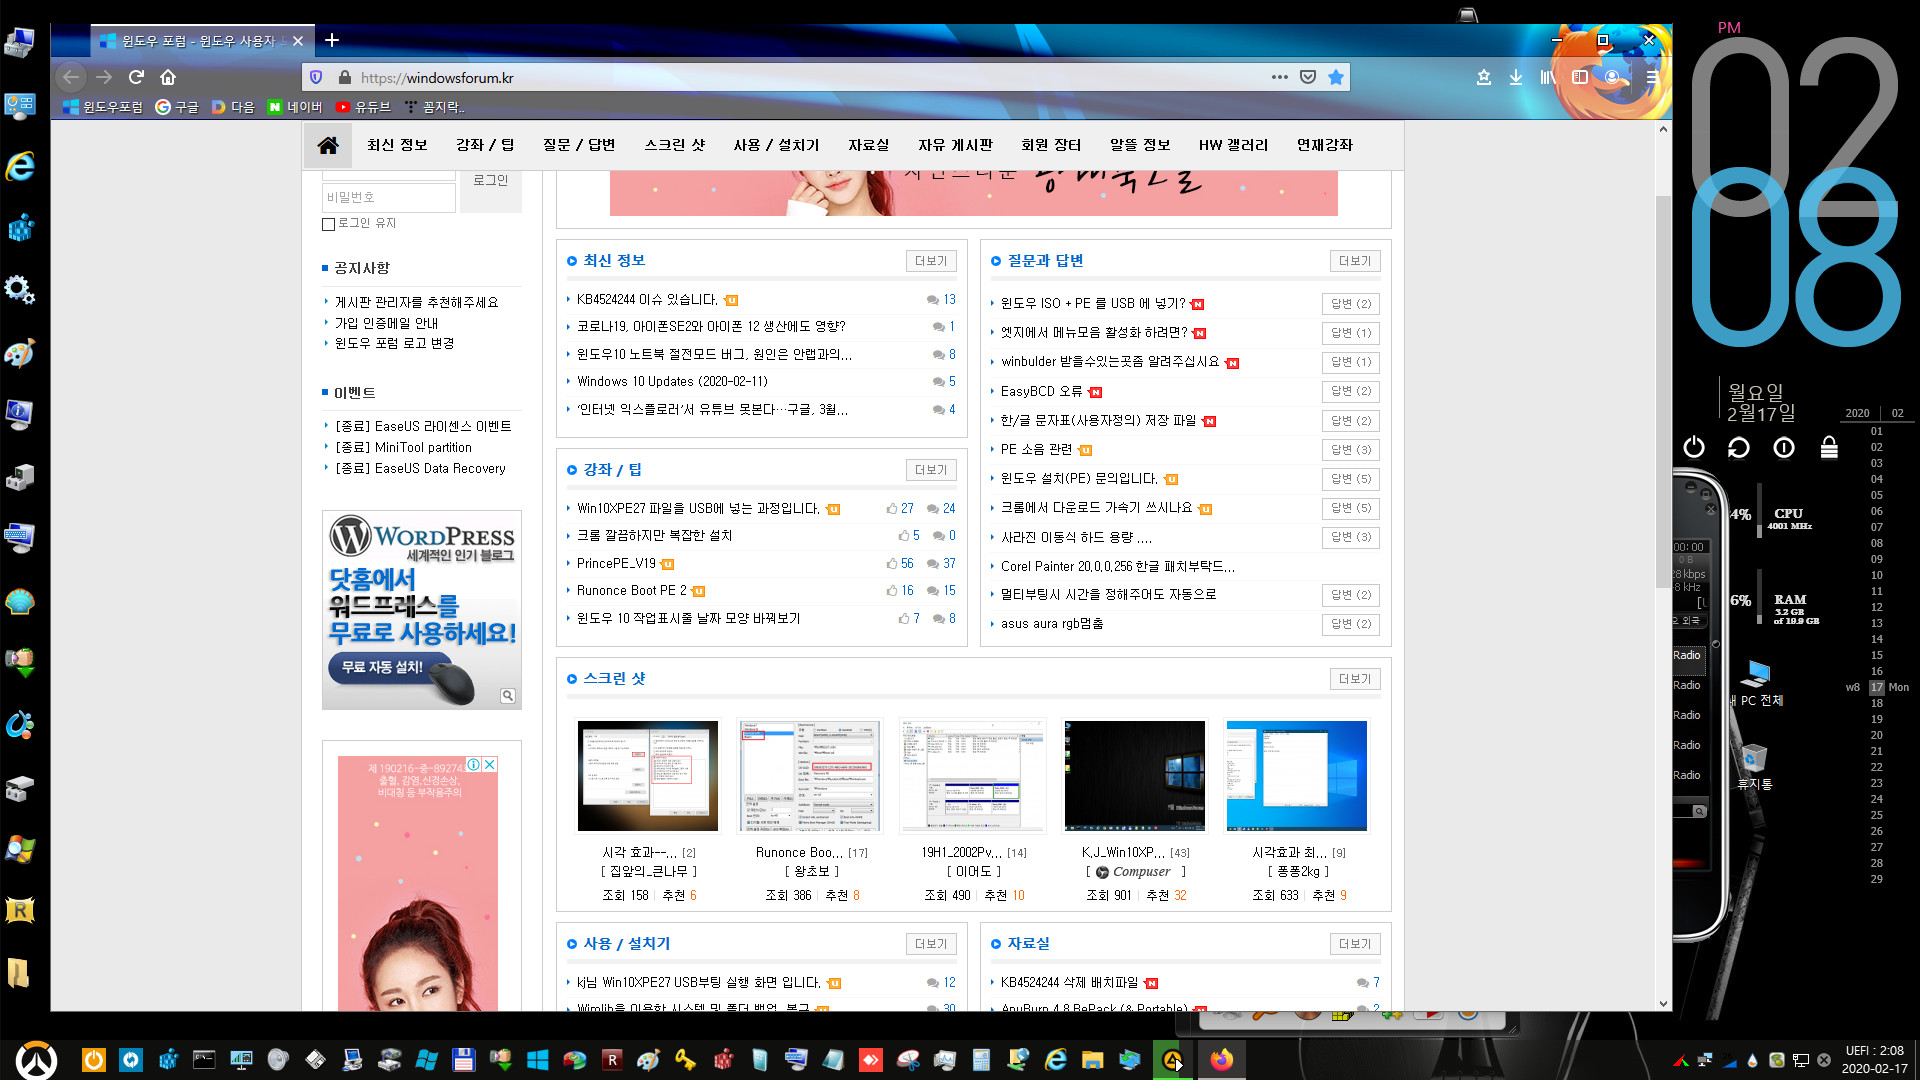Open the 네이버 bookmark

295,107
